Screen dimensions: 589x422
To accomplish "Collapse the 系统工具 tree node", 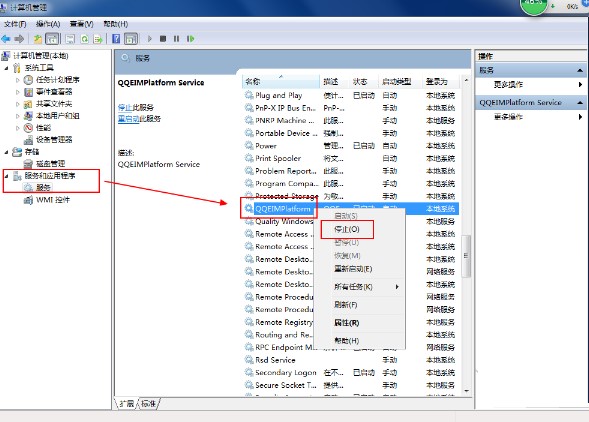I will [x=6, y=68].
